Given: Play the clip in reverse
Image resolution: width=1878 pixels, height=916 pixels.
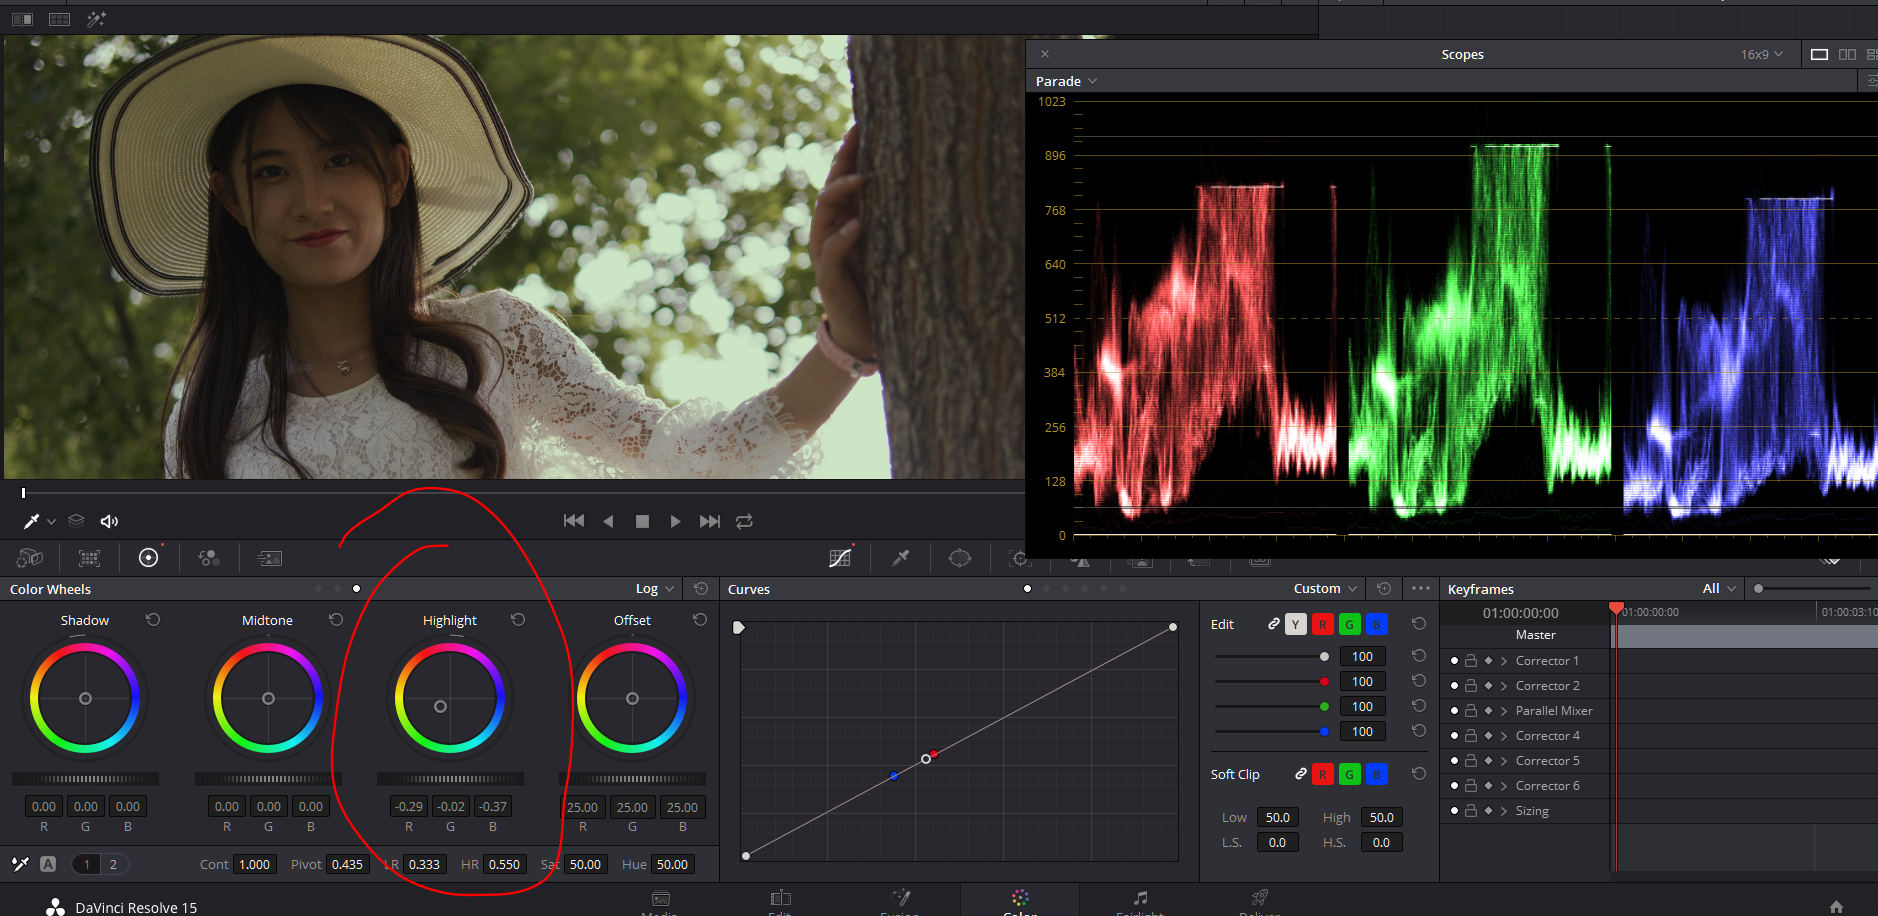Looking at the screenshot, I should [608, 521].
